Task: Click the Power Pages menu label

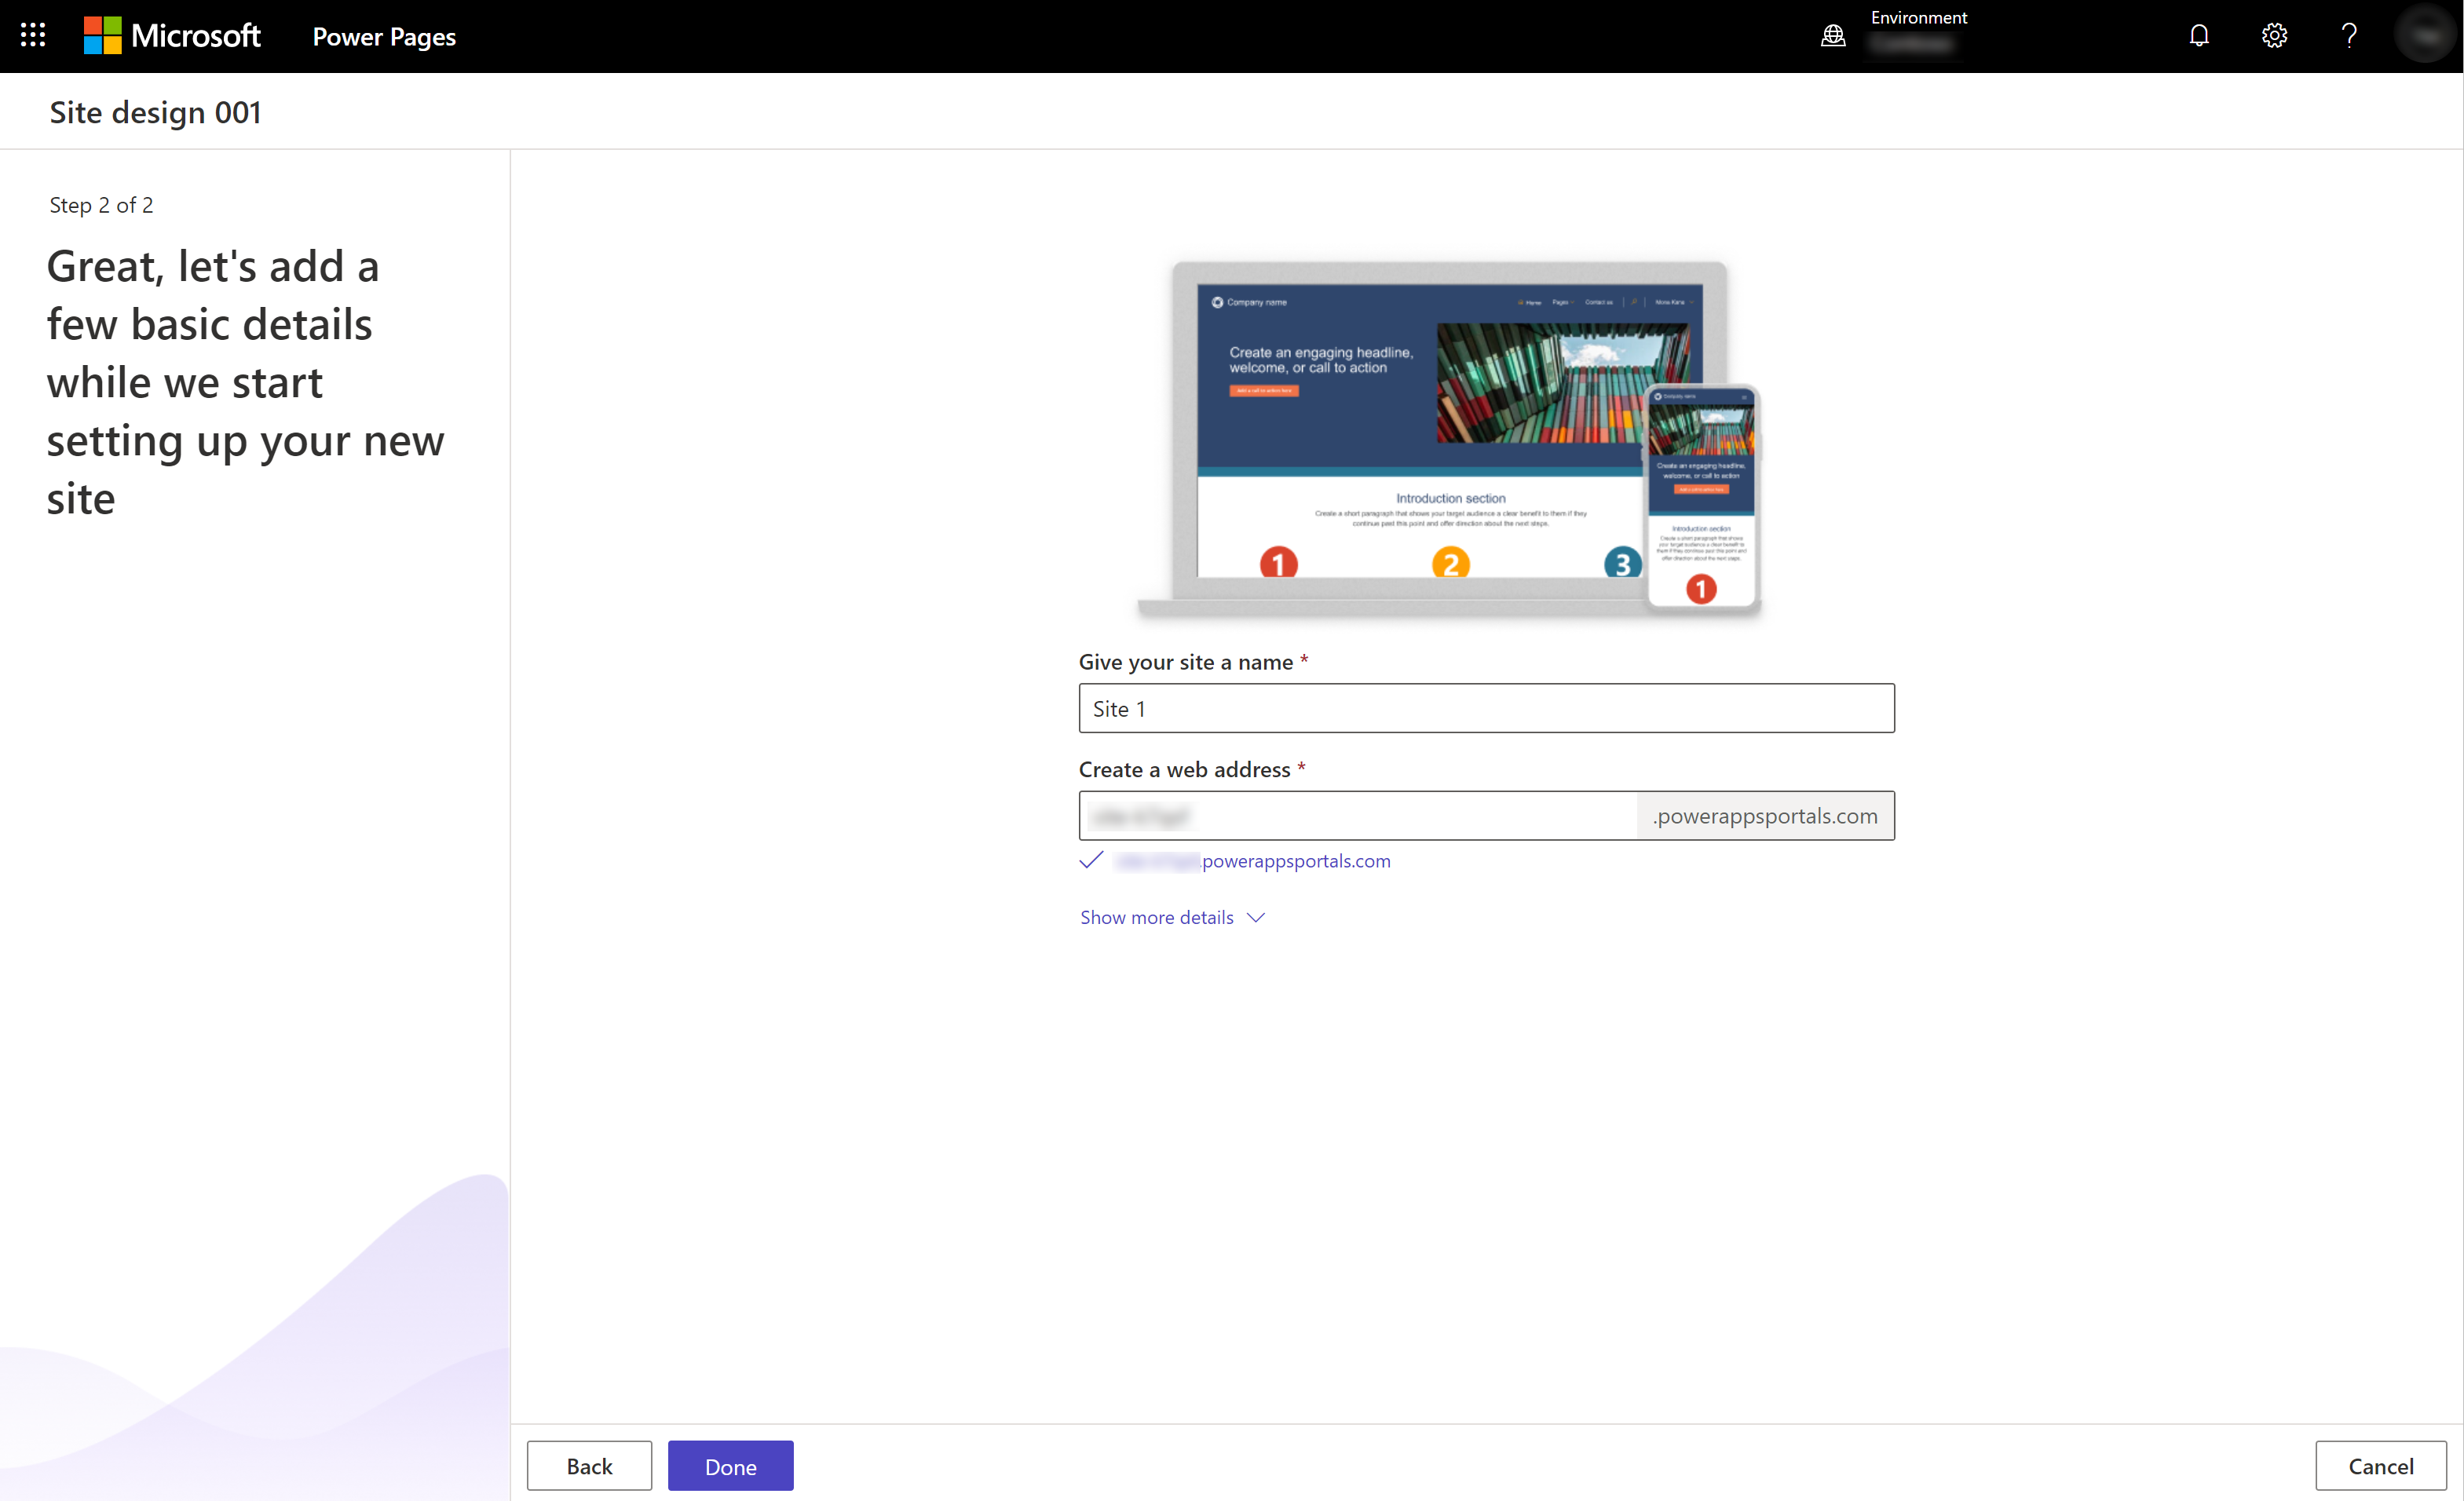Action: point(386,34)
